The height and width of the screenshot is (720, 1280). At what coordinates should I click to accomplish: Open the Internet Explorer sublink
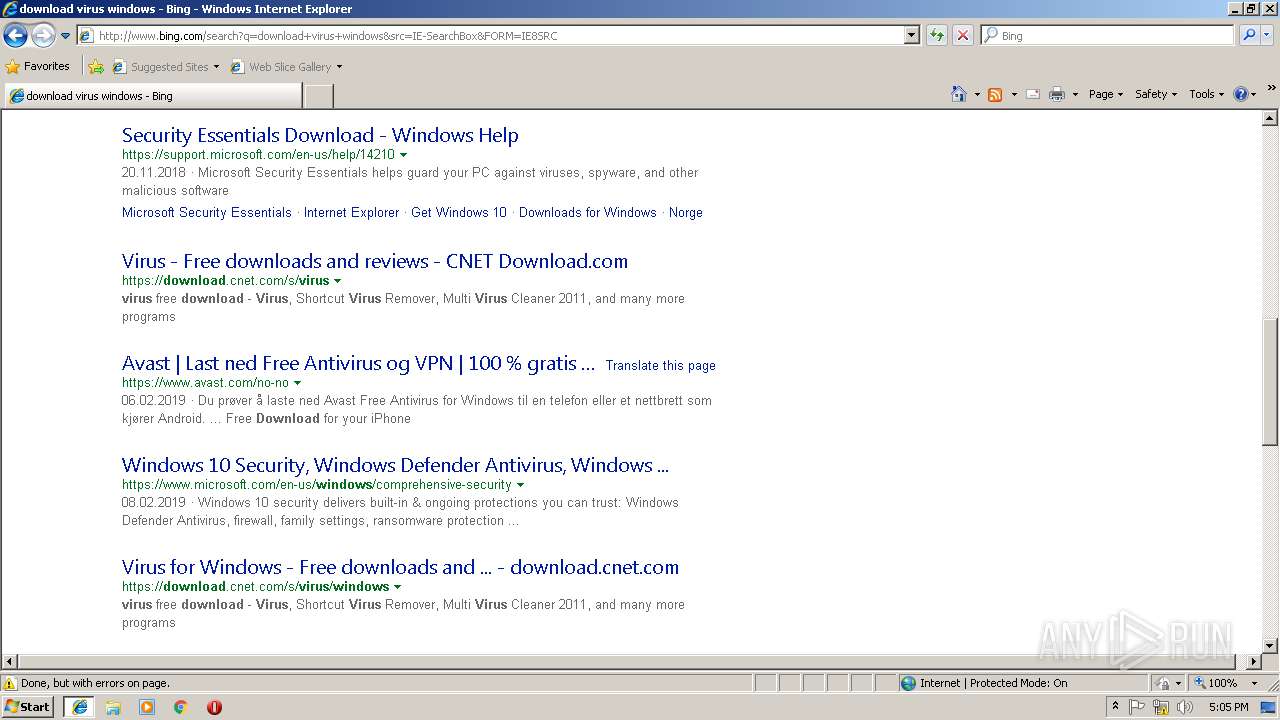click(351, 212)
